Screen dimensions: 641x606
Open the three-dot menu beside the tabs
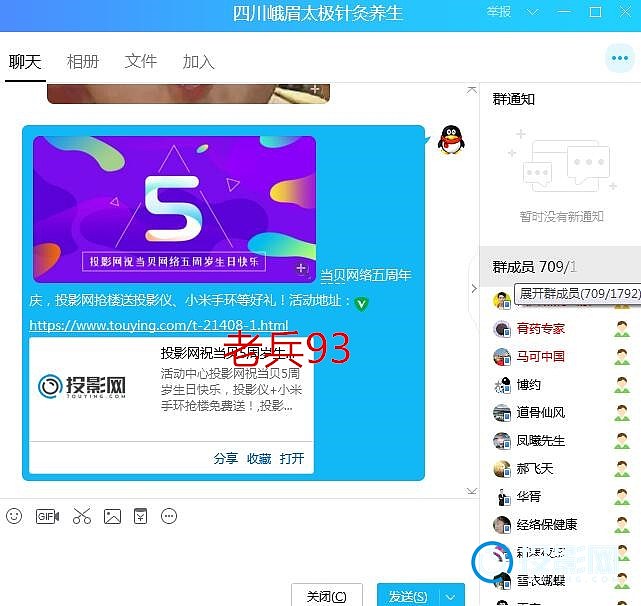(619, 58)
